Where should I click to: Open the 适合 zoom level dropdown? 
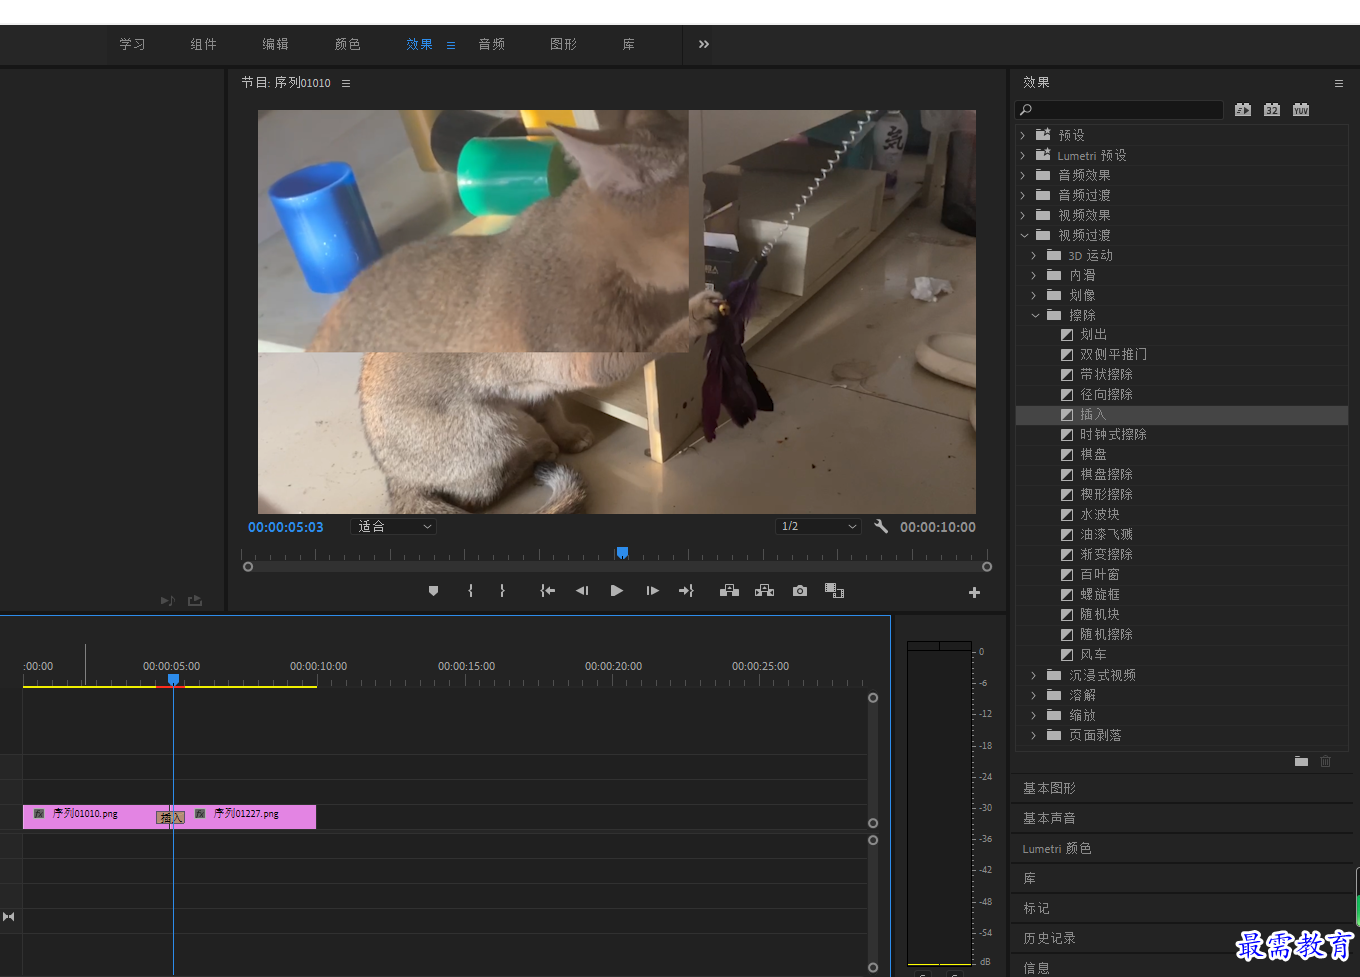pyautogui.click(x=393, y=527)
